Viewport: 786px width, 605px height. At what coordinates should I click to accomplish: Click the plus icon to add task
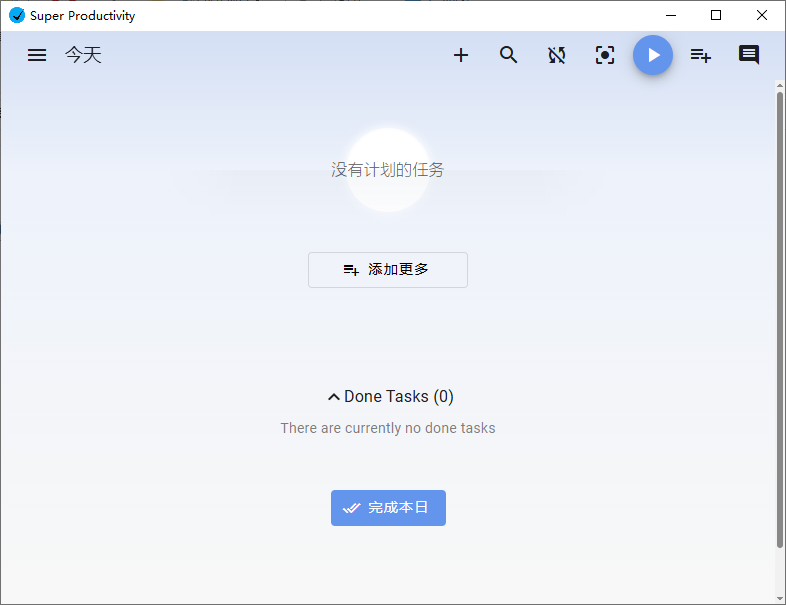[461, 55]
